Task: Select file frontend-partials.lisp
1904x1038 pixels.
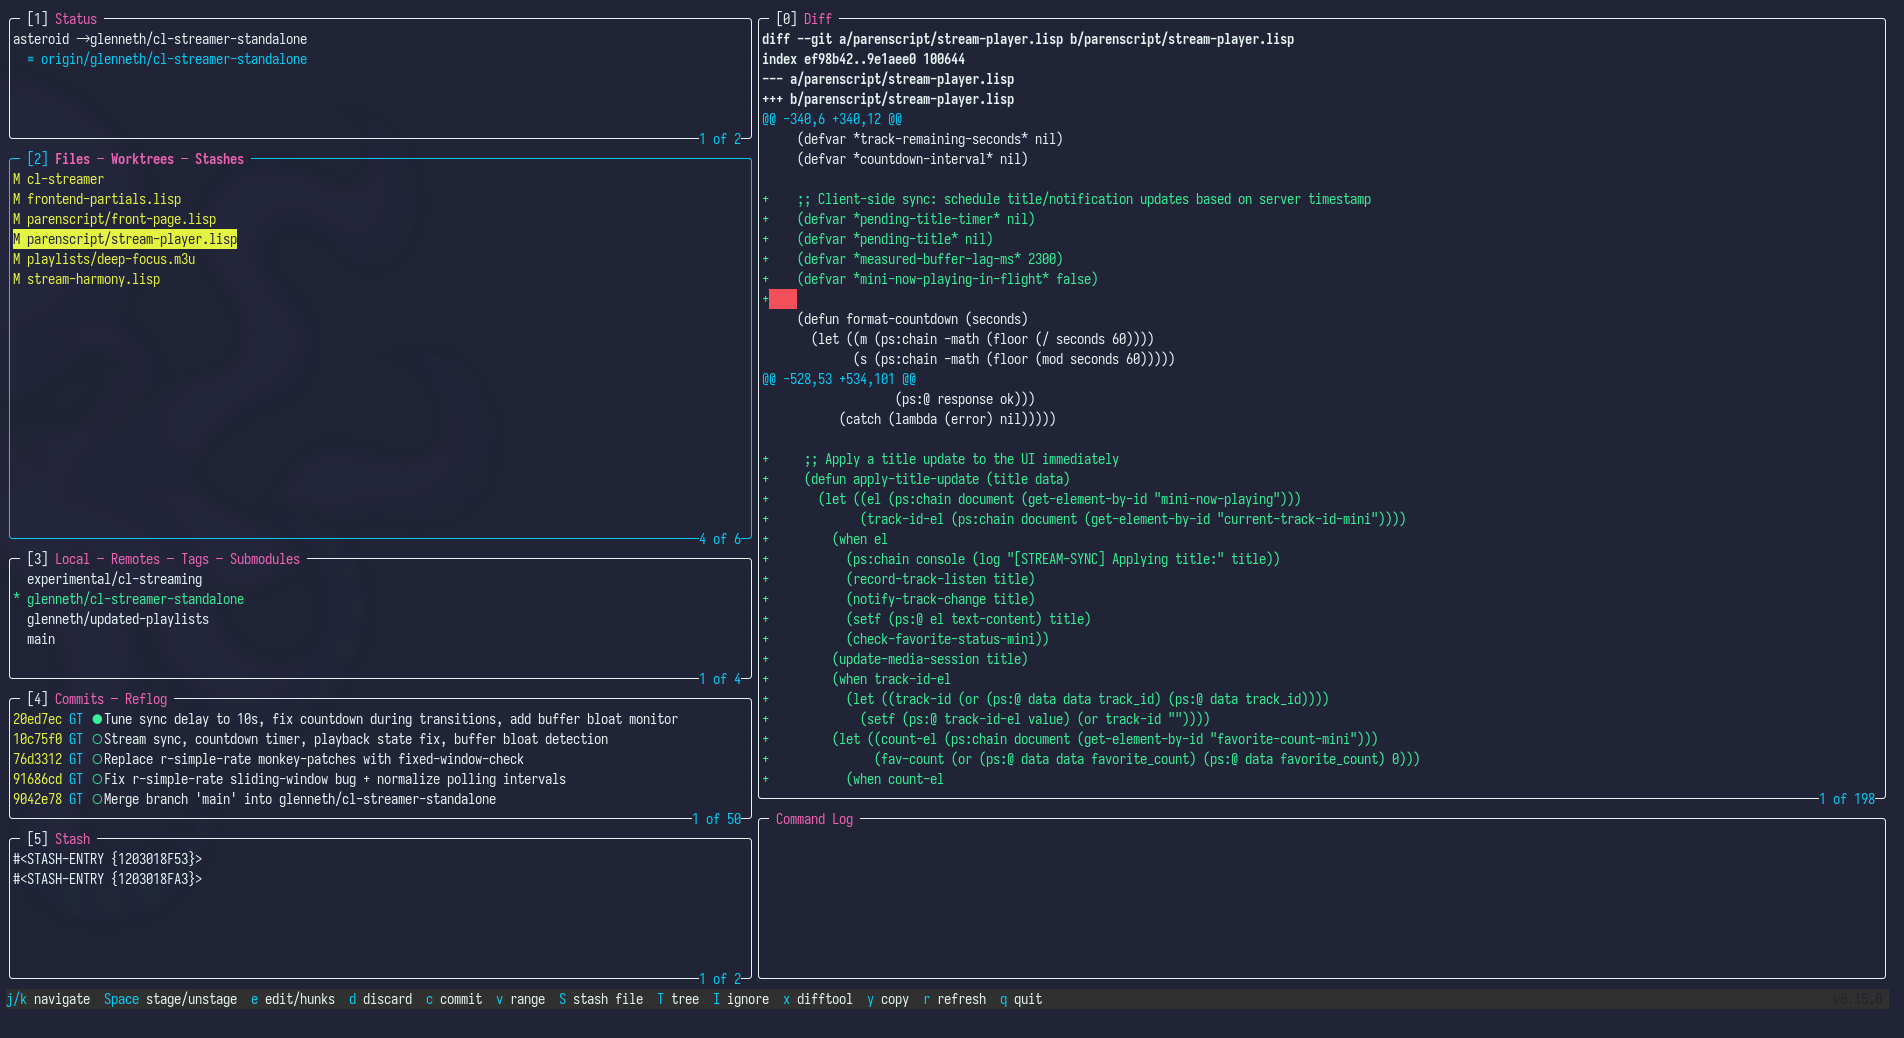Action: pyautogui.click(x=97, y=199)
